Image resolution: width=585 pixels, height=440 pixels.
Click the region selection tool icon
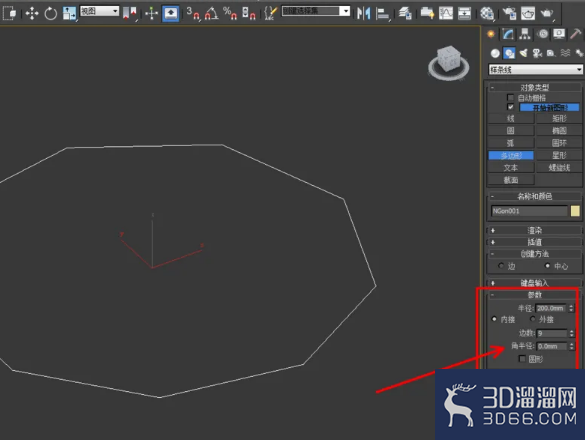tap(9, 13)
